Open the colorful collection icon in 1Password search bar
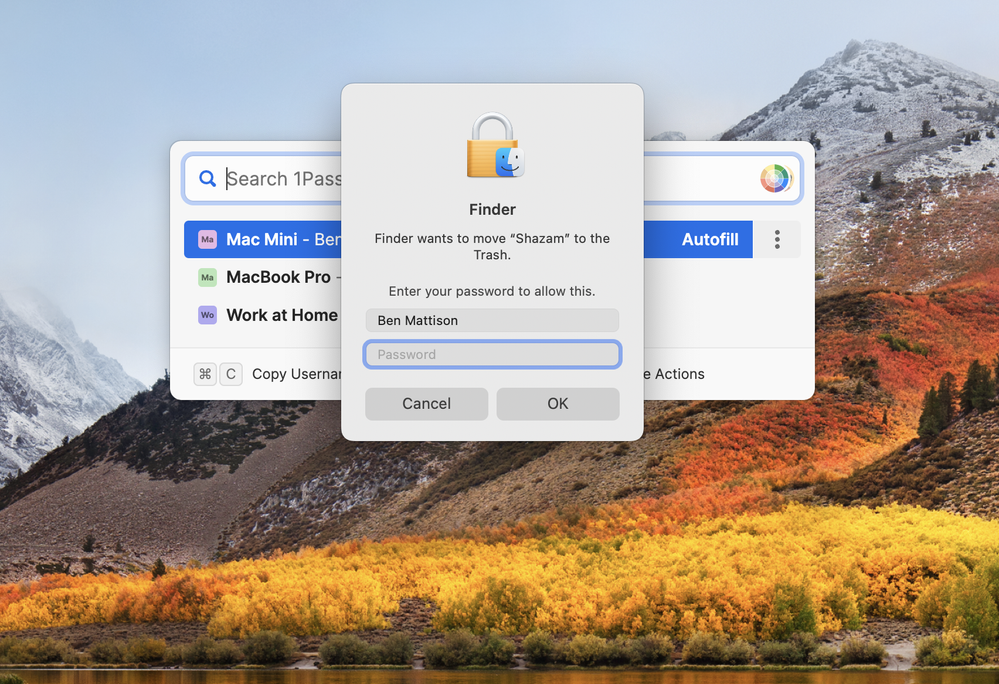Image resolution: width=999 pixels, height=684 pixels. coord(775,178)
